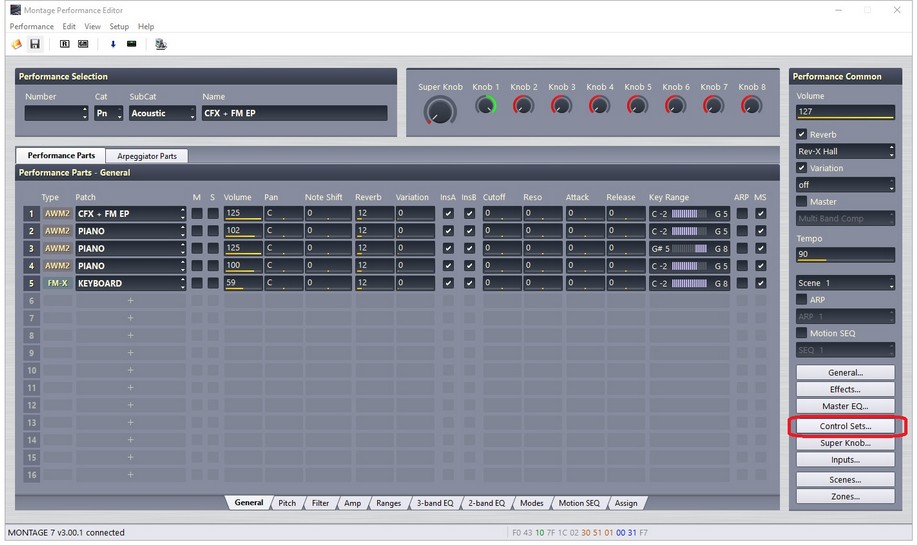Click the Control Sets... button
The image size is (917, 545).
tap(845, 426)
